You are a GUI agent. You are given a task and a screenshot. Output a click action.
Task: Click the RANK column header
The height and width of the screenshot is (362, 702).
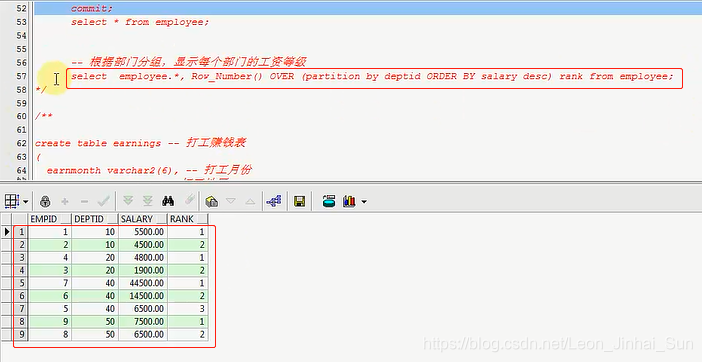click(x=181, y=219)
